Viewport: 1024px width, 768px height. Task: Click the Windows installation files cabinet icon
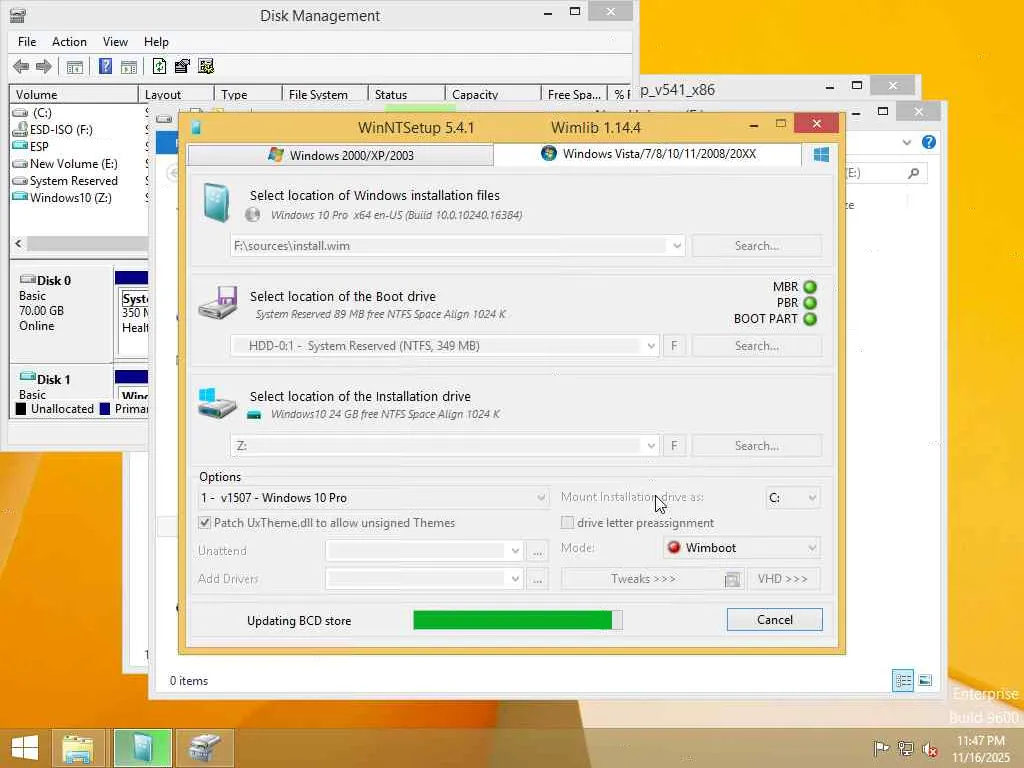click(216, 202)
